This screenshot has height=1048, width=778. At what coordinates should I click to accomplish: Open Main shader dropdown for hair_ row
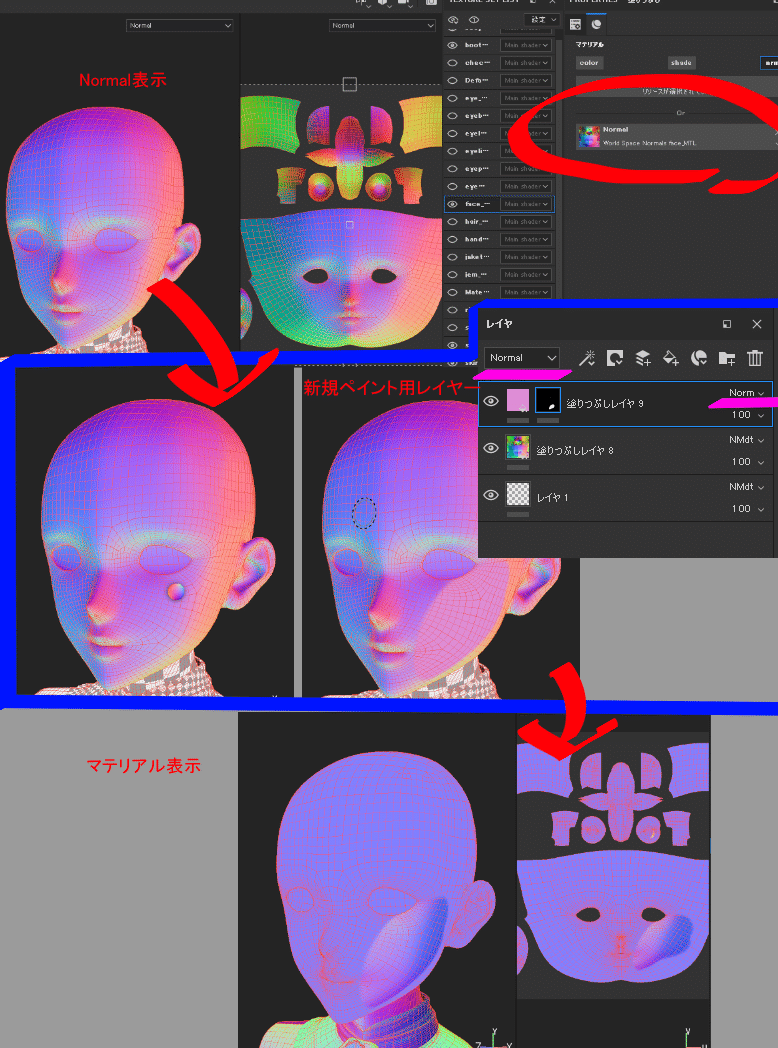(526, 222)
